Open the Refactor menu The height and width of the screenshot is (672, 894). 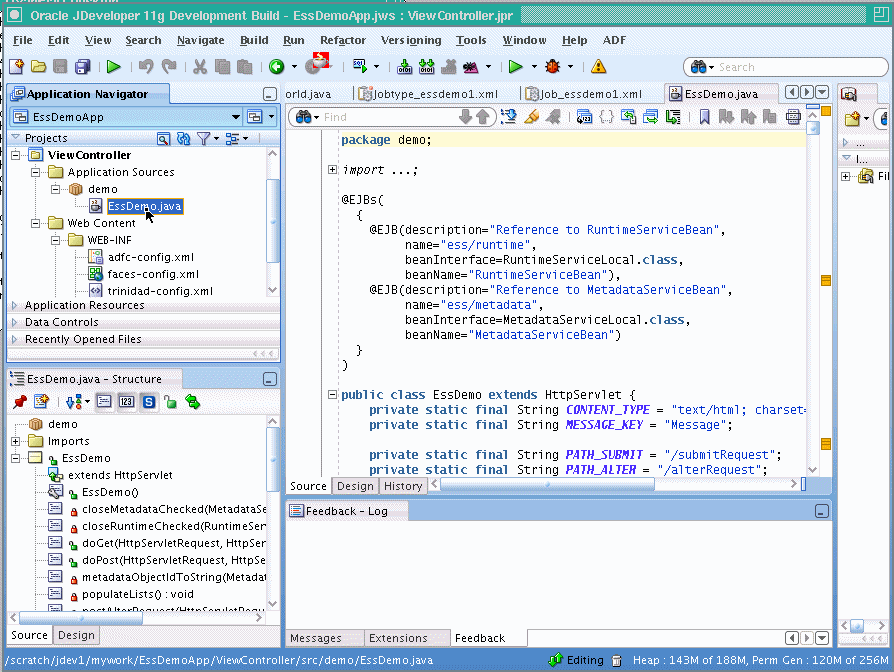coord(342,40)
